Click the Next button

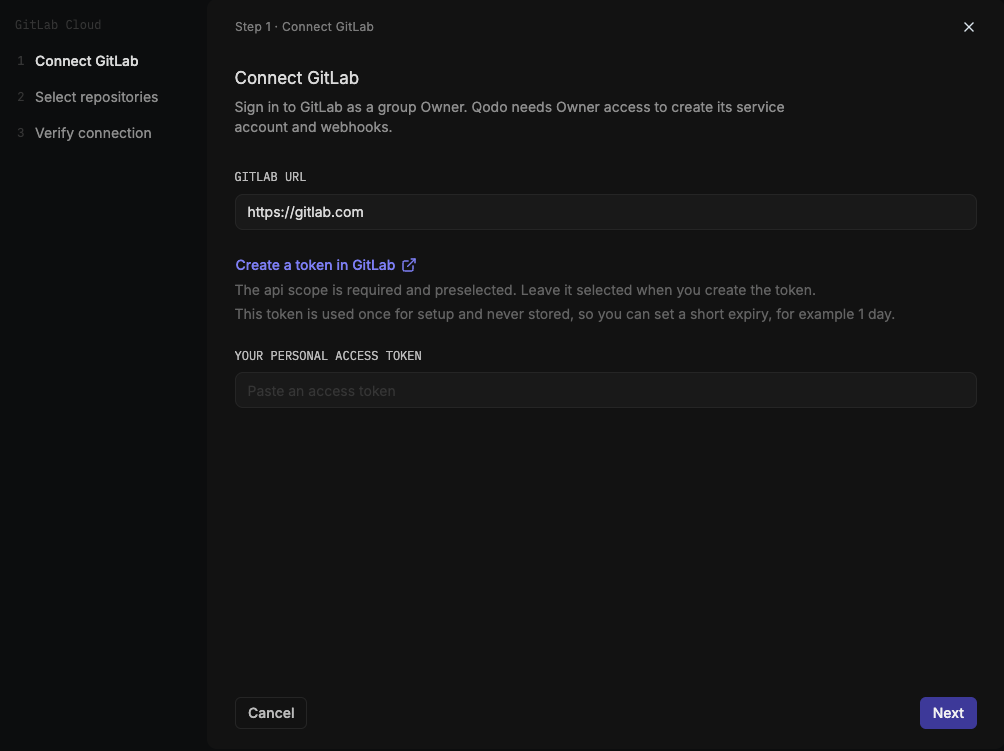pyautogui.click(x=948, y=713)
